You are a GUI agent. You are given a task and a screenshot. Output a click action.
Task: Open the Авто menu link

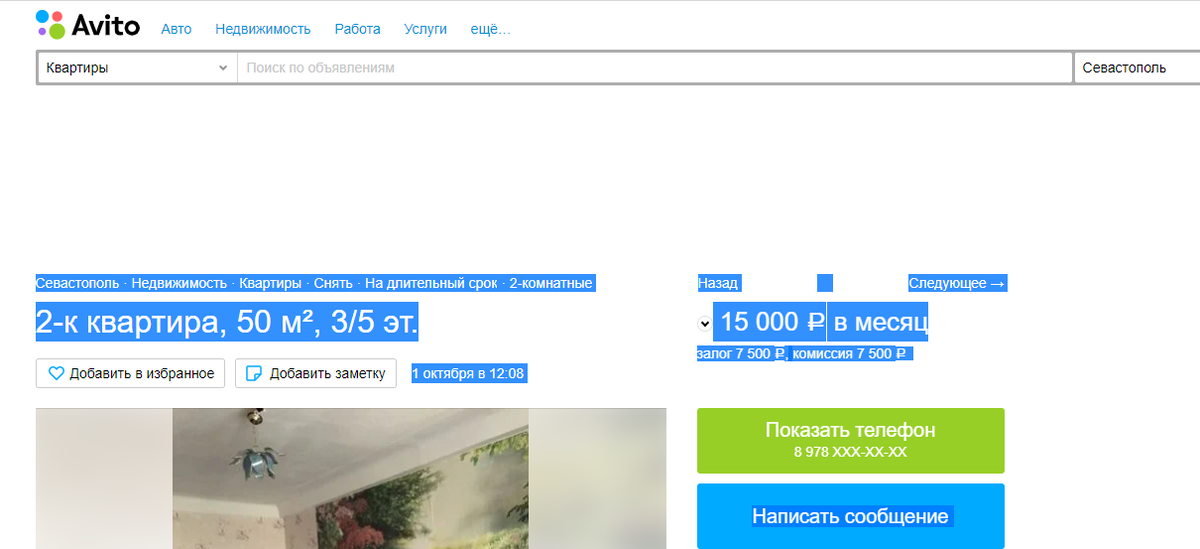pyautogui.click(x=176, y=29)
